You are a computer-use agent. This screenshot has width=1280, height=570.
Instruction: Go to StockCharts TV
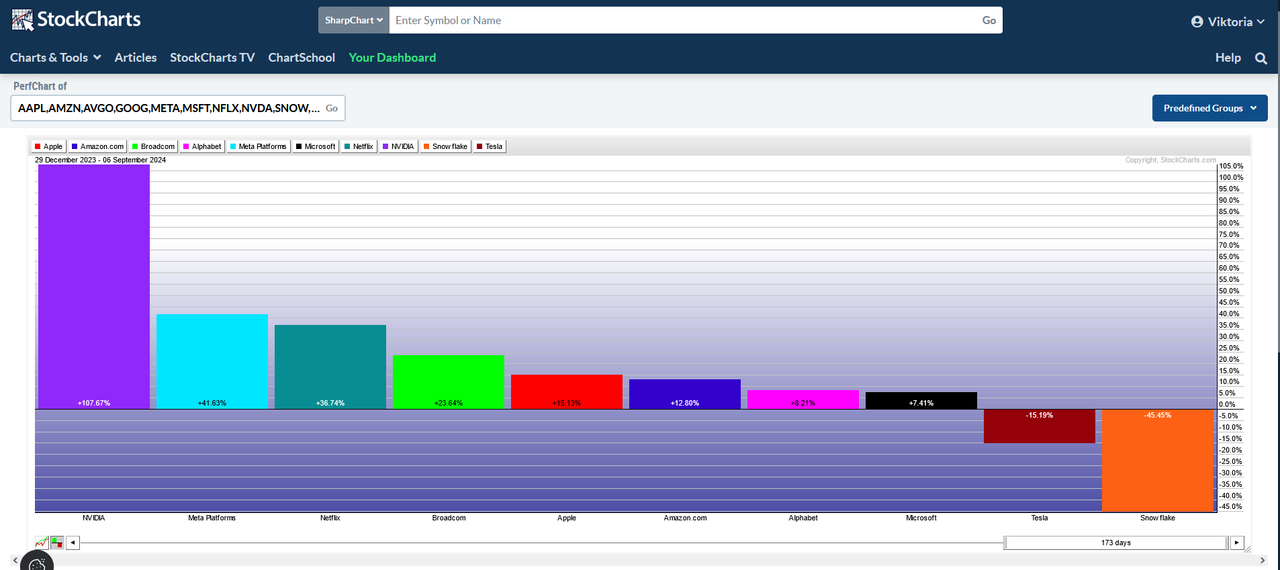212,58
